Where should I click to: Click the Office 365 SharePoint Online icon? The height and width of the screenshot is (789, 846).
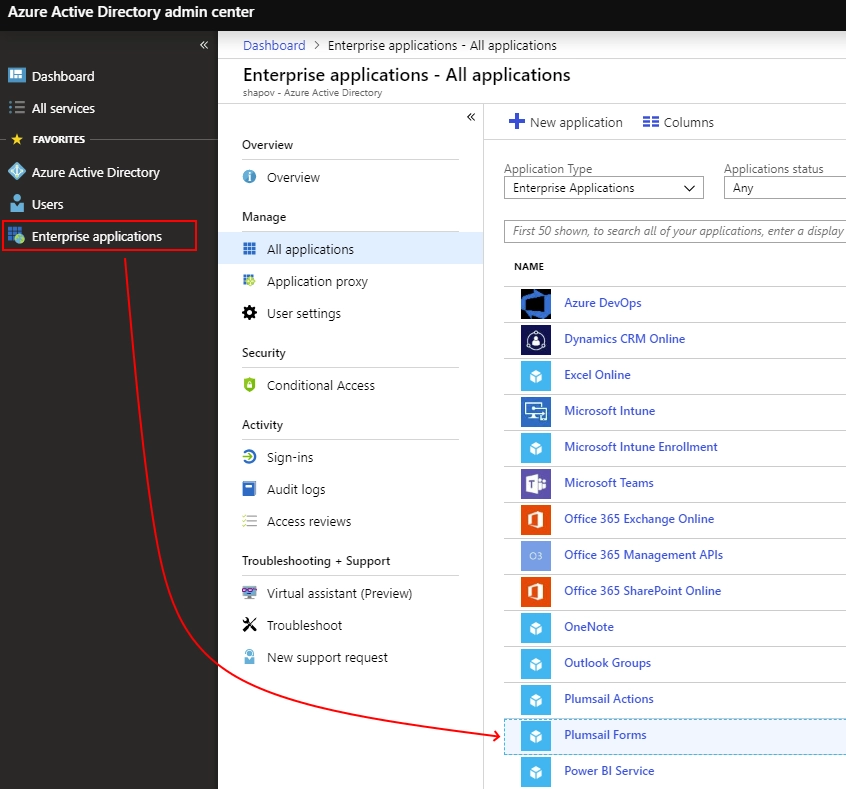536,592
